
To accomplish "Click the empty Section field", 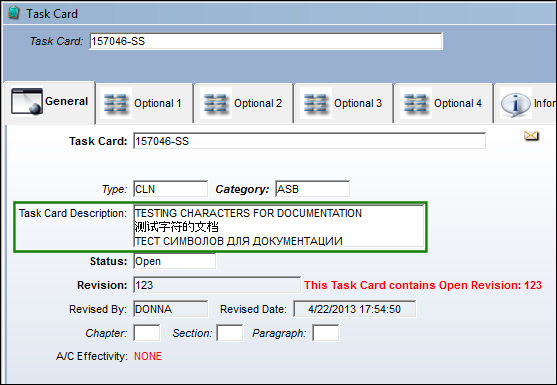I will 230,333.
